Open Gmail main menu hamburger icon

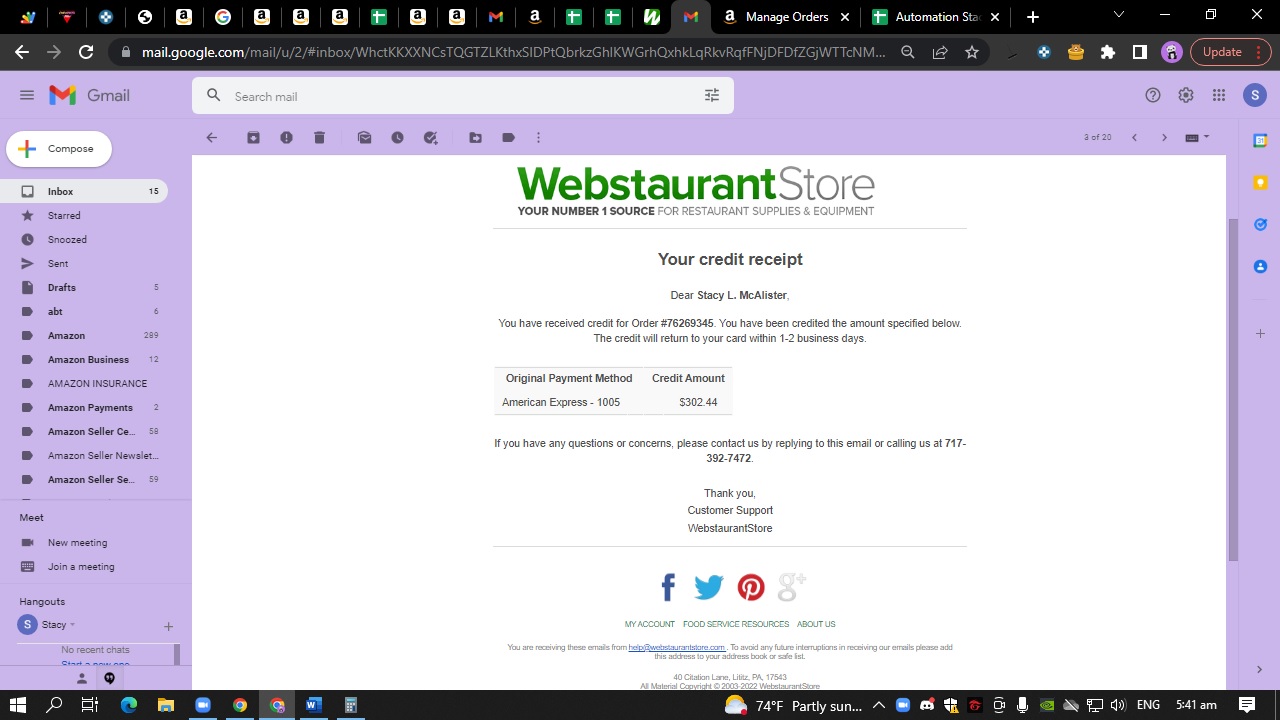(27, 95)
